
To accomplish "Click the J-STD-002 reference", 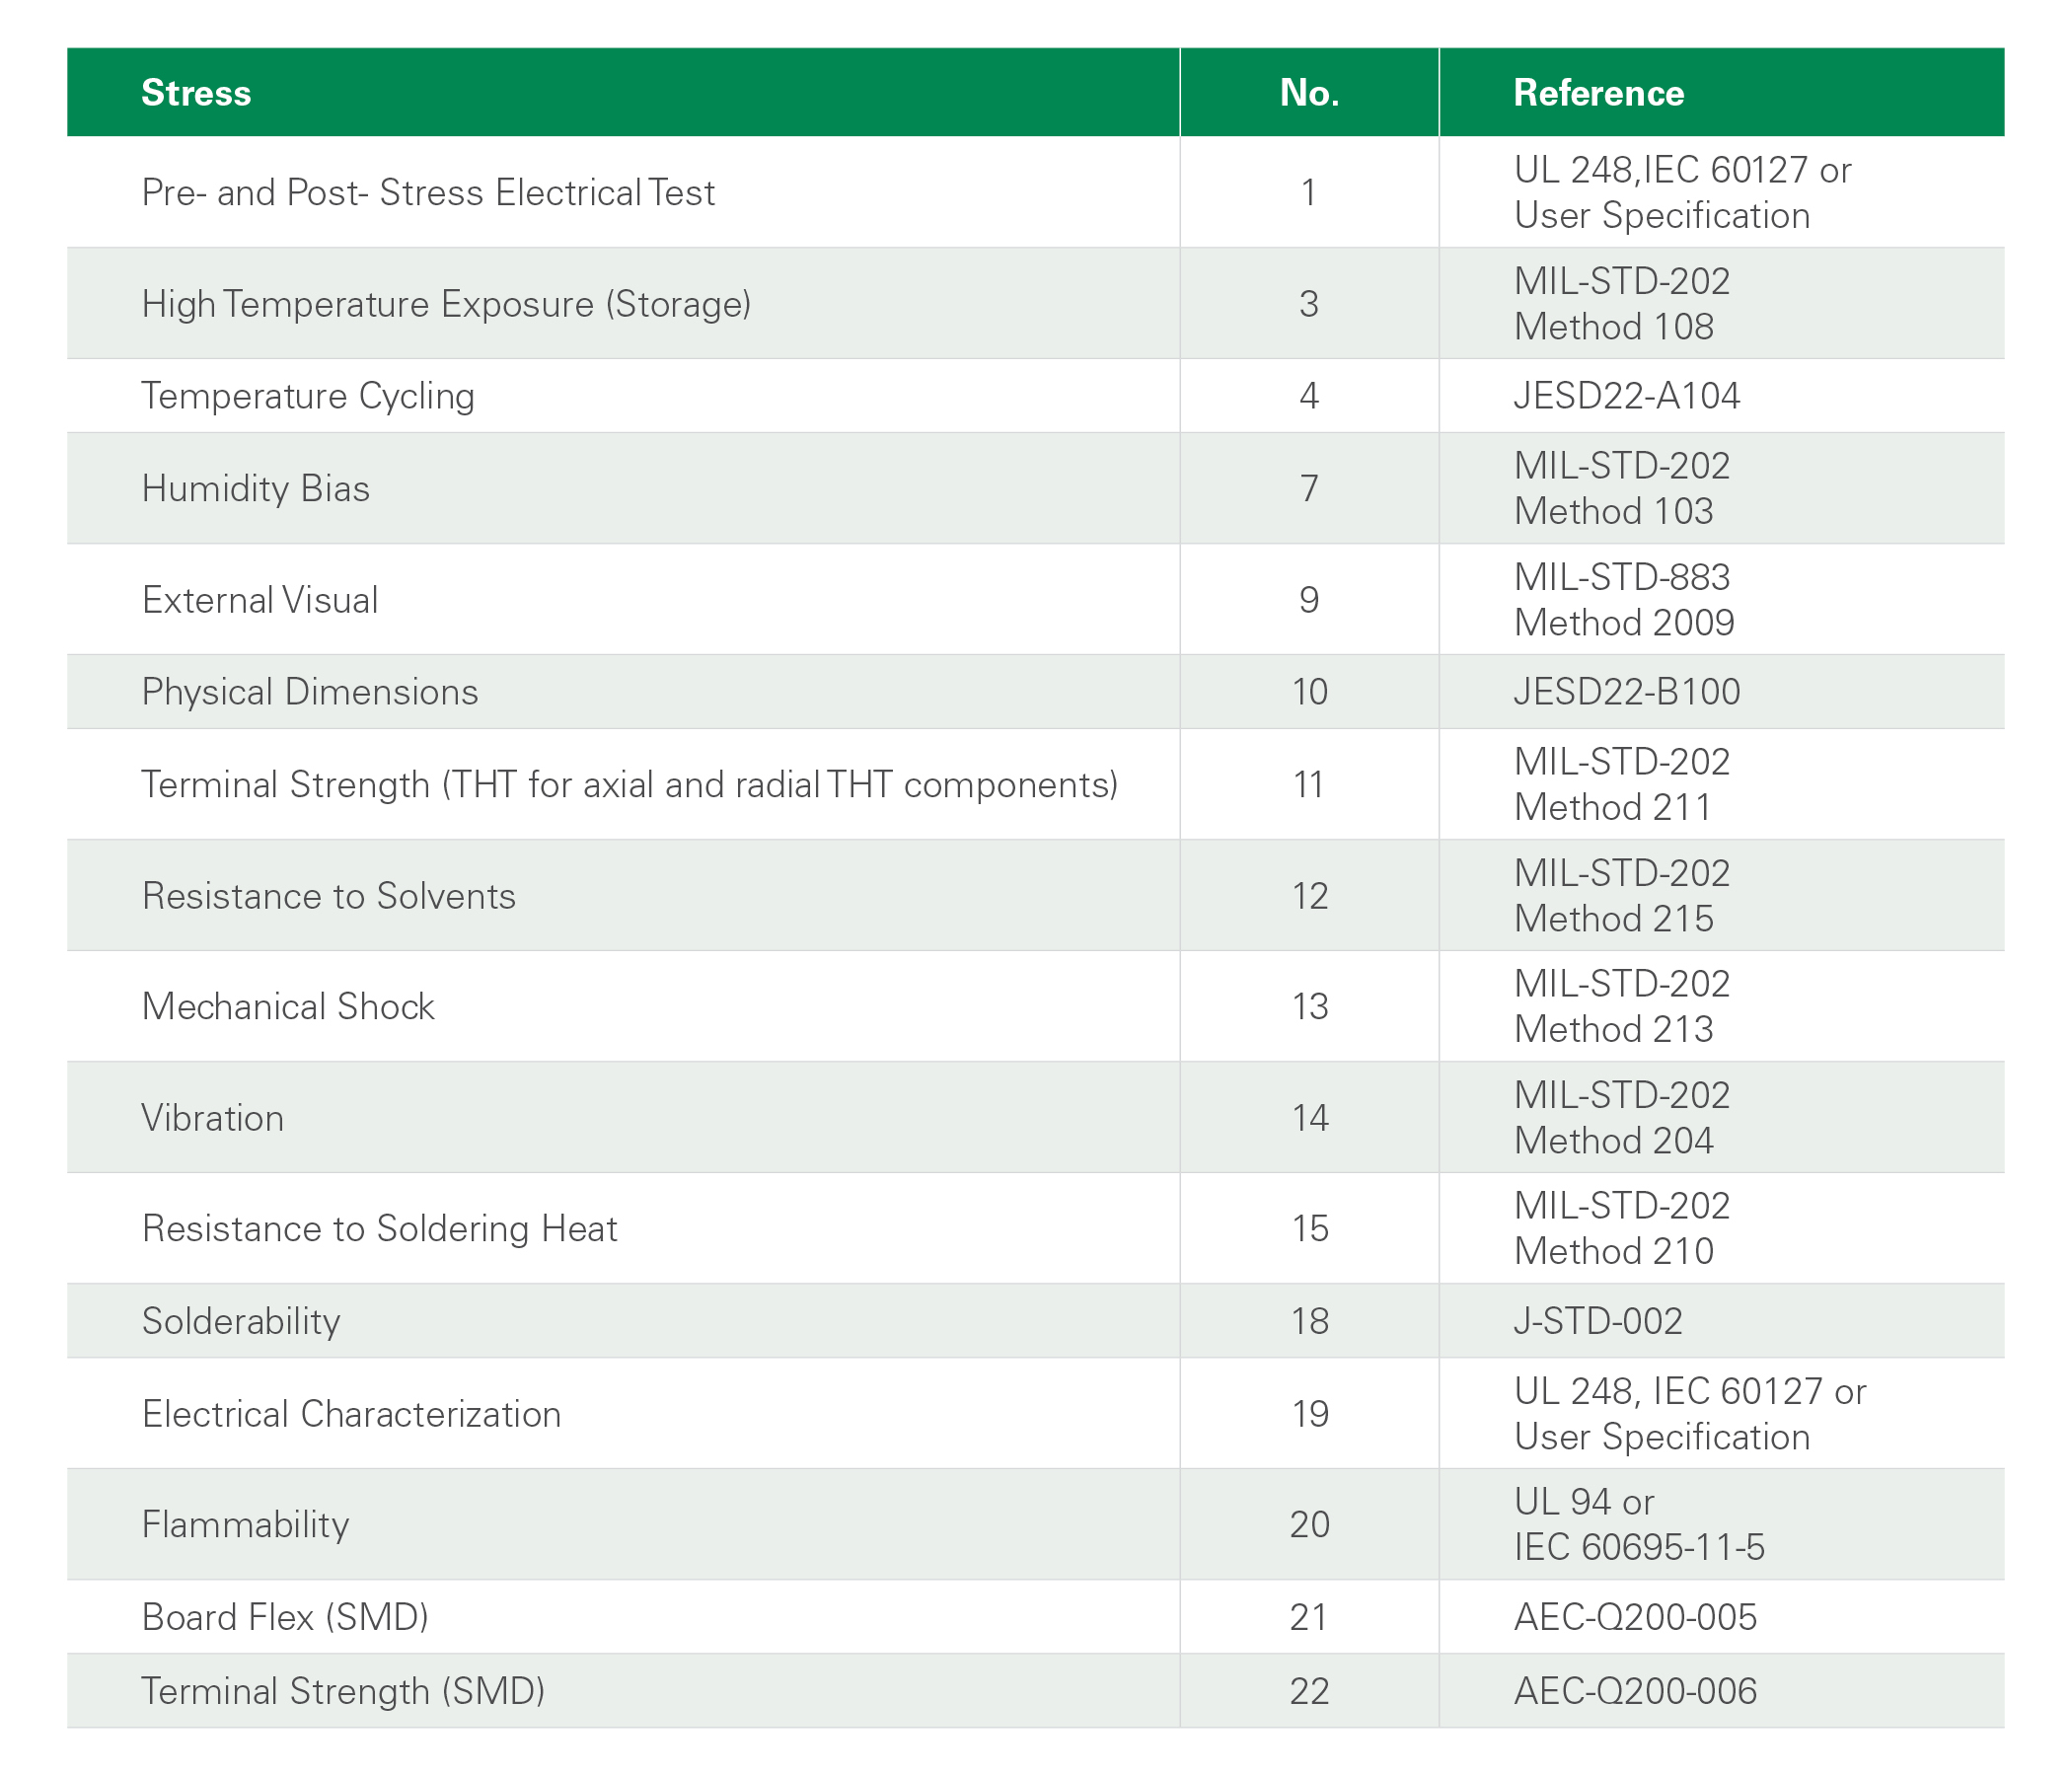I will pos(1597,1321).
